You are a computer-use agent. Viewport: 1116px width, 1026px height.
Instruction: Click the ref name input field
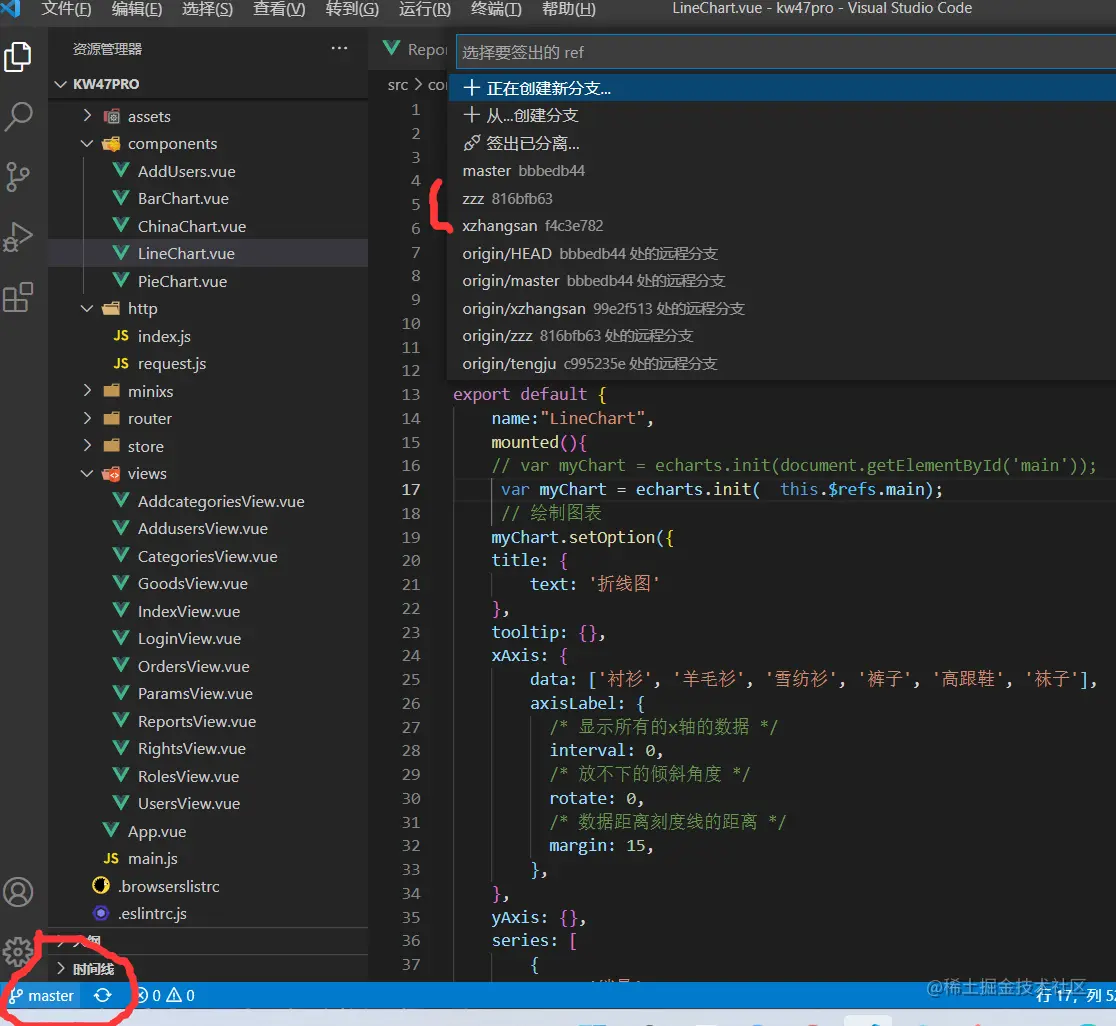tap(780, 52)
